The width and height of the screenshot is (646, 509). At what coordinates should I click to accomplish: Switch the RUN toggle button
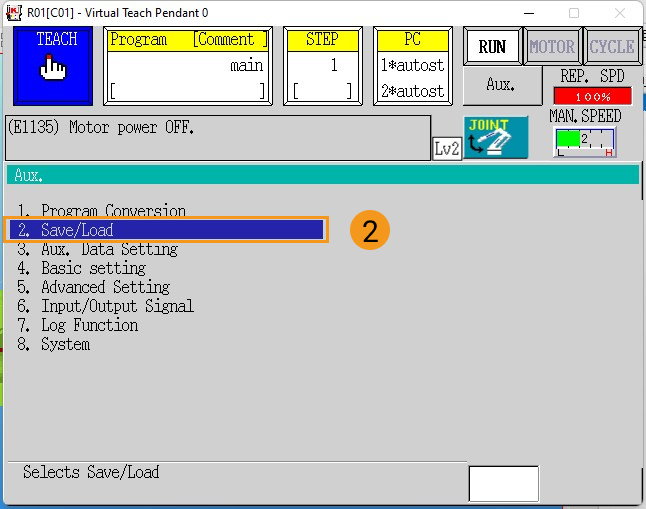(492, 46)
